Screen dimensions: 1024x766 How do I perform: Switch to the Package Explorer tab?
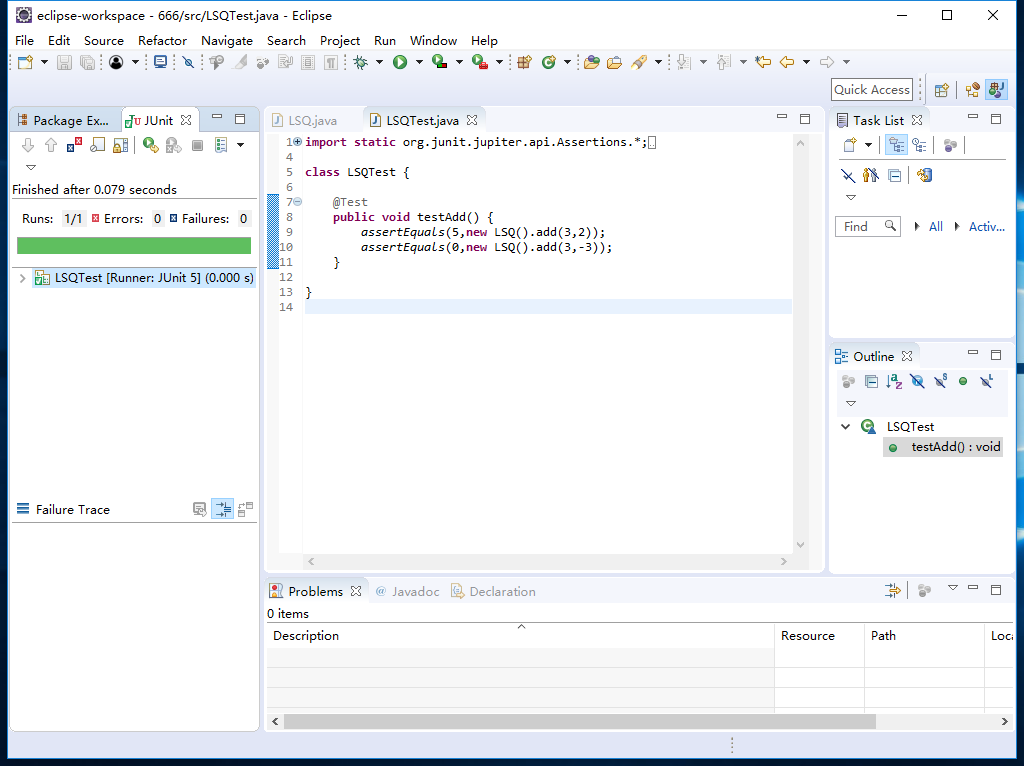(x=64, y=121)
